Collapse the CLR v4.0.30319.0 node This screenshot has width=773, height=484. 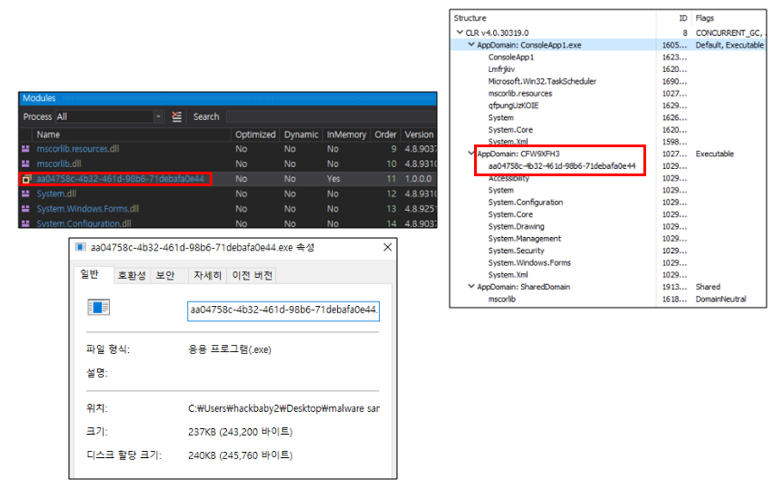pos(459,33)
